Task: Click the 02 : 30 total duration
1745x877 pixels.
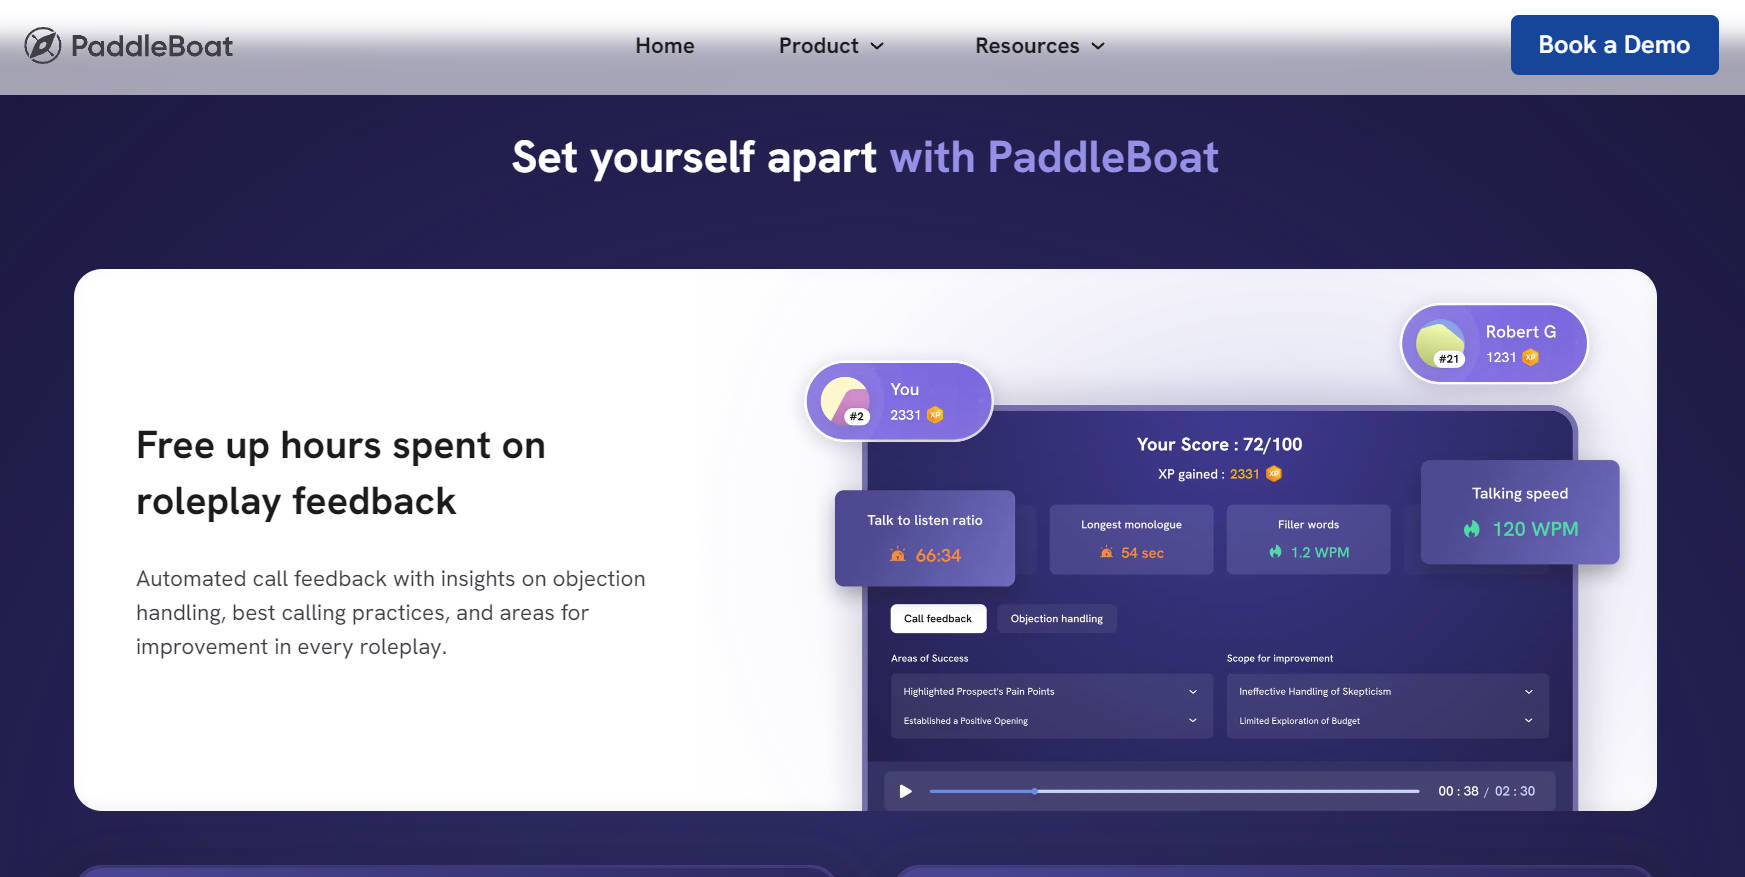Action: click(x=1515, y=791)
